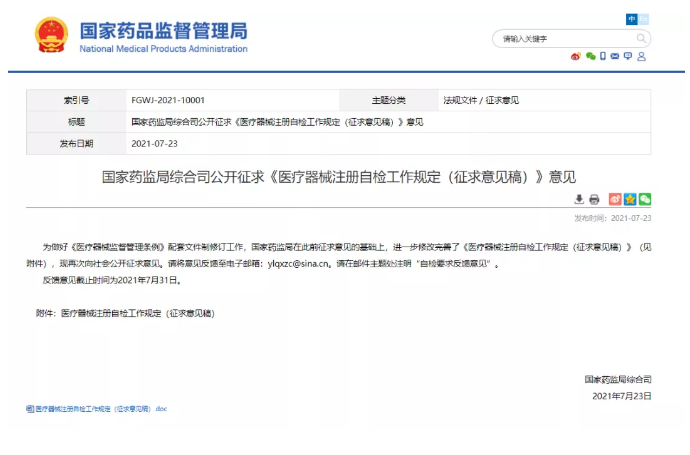
Task: Click the 附件 line in article body
Action: [125, 313]
